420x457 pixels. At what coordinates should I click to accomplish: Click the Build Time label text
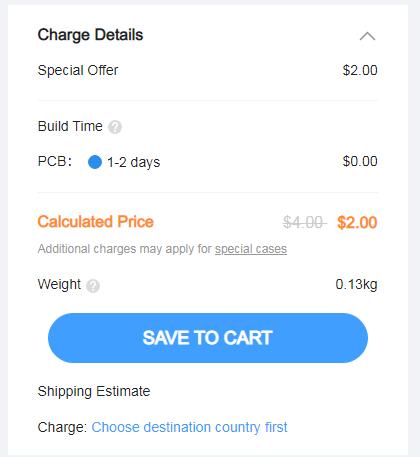click(x=70, y=126)
